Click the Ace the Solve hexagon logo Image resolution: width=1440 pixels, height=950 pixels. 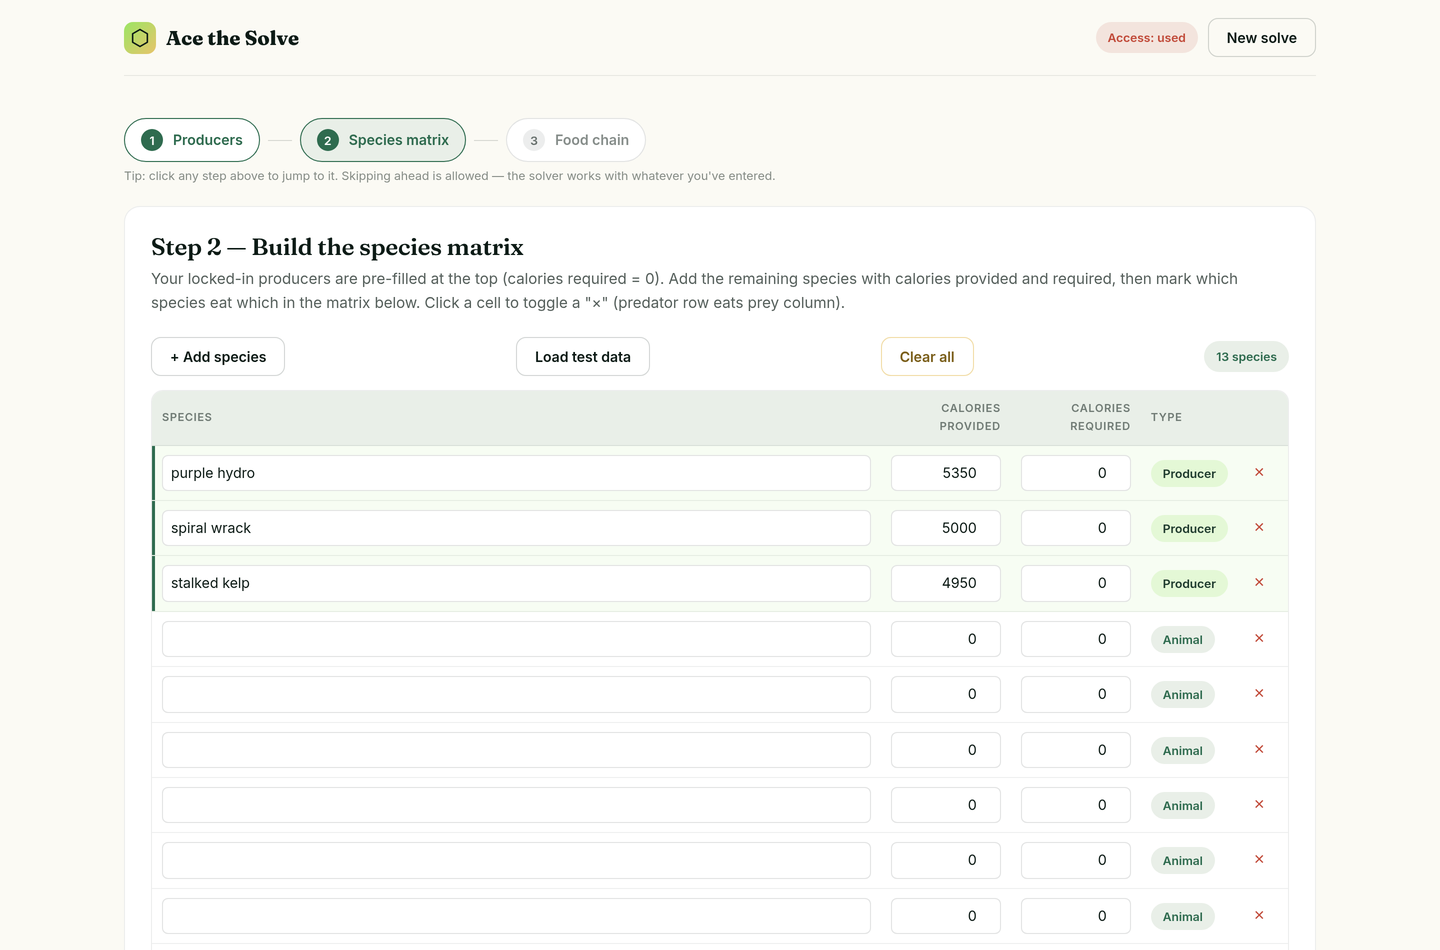click(140, 38)
